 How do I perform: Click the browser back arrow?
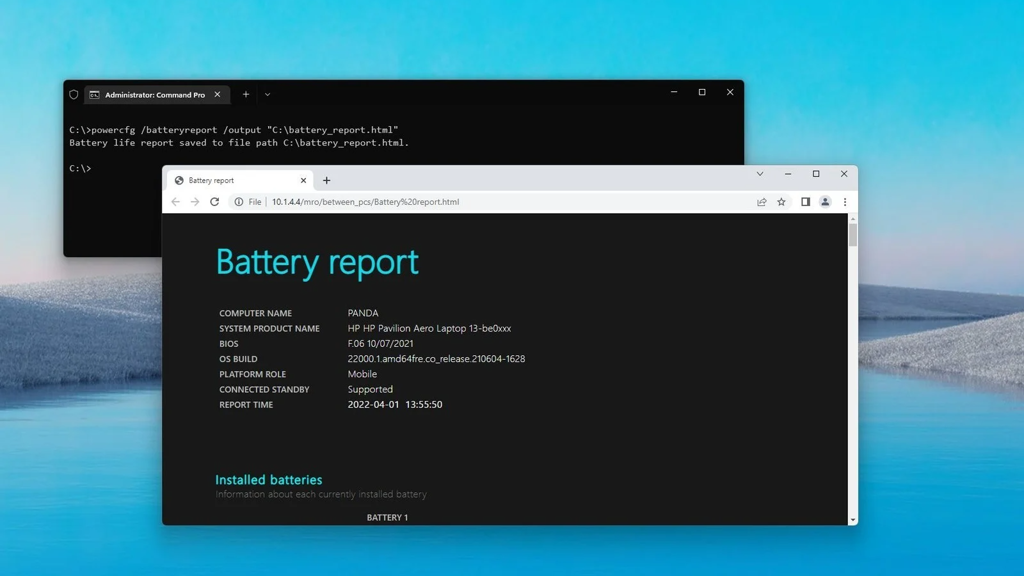[176, 202]
